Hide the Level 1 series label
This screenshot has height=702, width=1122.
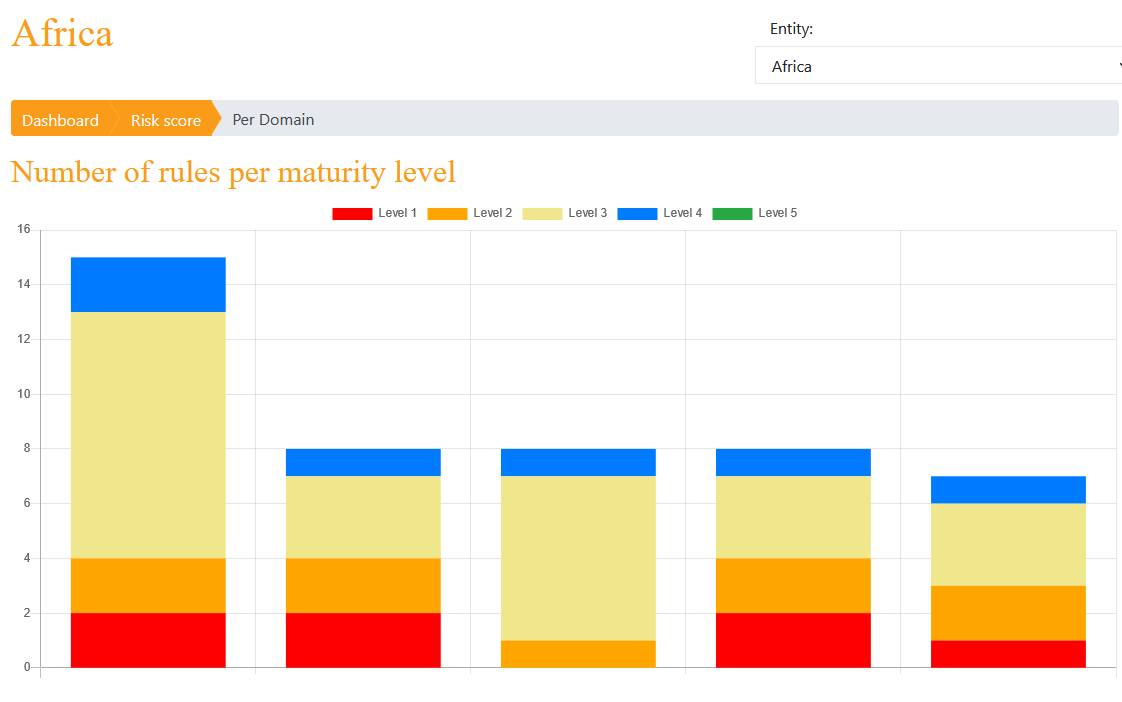tap(397, 213)
